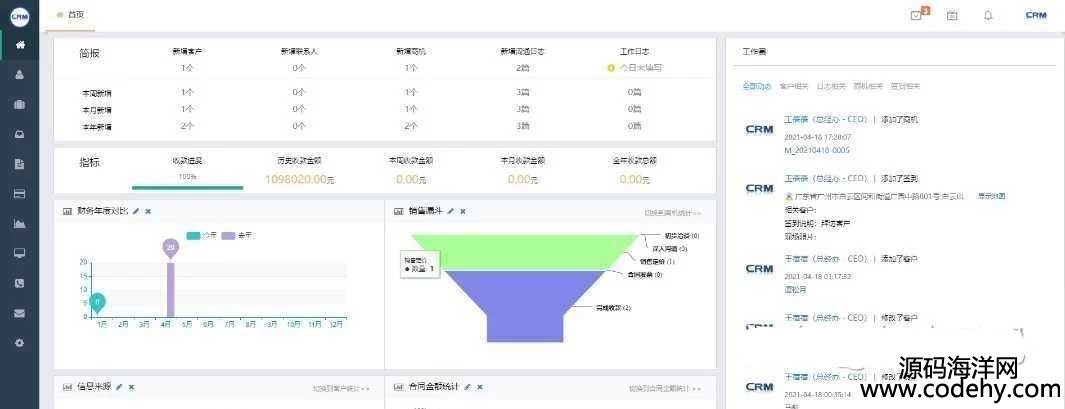Screen dimensions: 1065x409
Task: Select the 全部动态 activity tab
Action: click(x=757, y=86)
